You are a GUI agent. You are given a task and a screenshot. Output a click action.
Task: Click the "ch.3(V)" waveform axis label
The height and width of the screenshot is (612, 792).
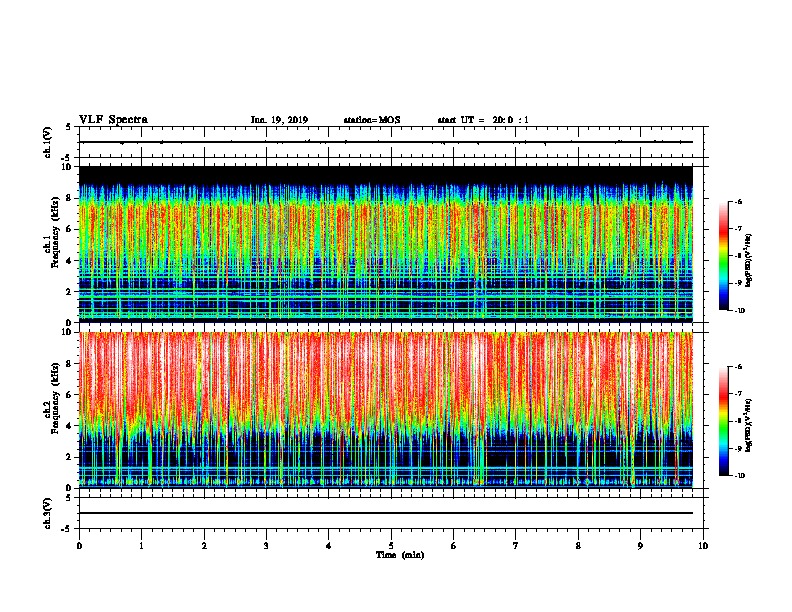(x=47, y=513)
